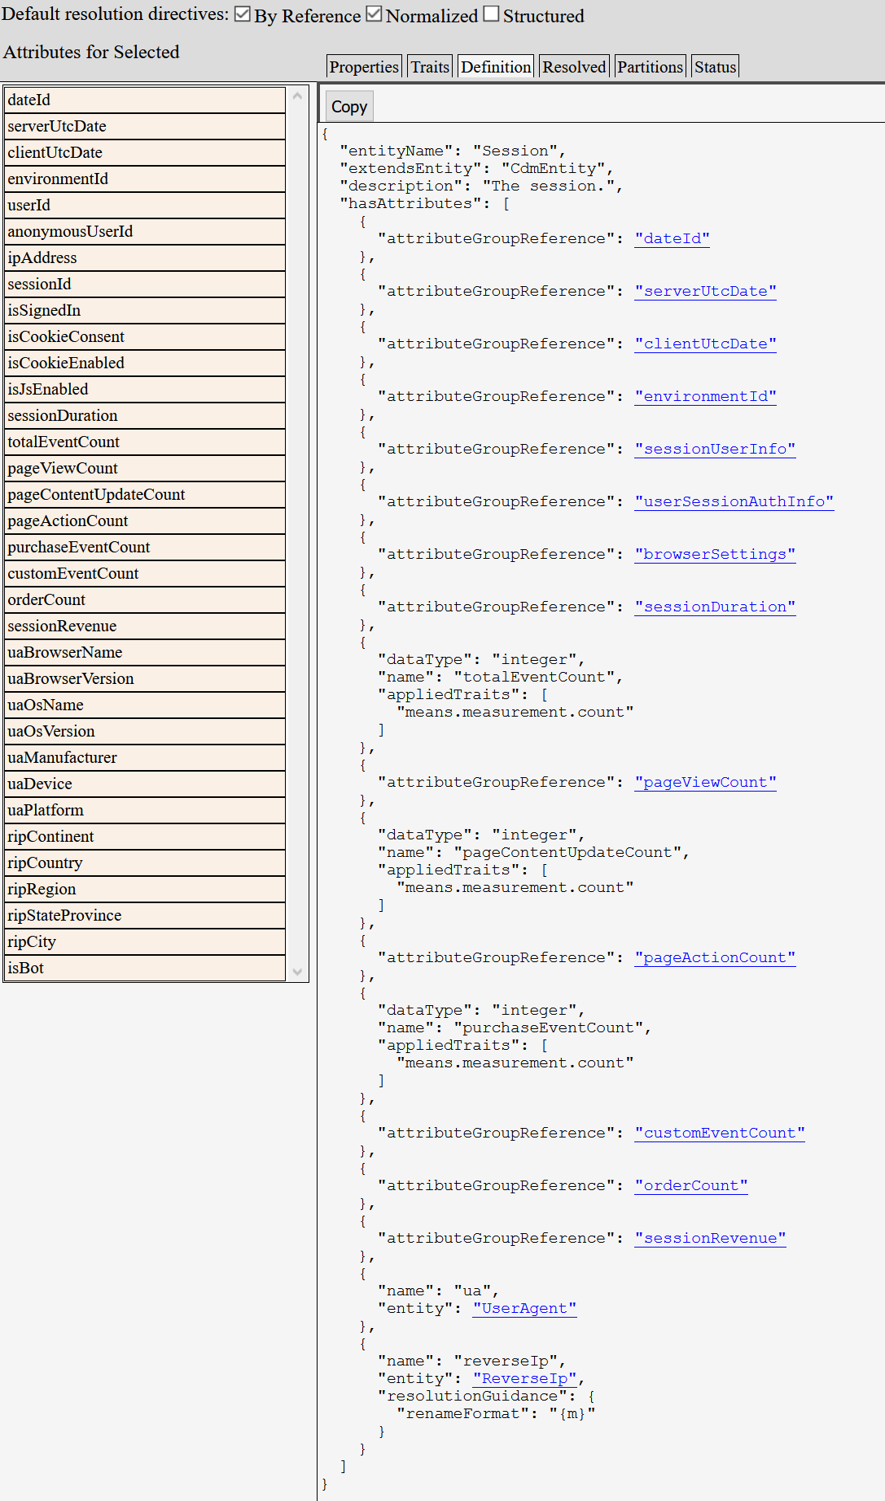Select the sessionId attribute row
The image size is (885, 1501).
(145, 284)
